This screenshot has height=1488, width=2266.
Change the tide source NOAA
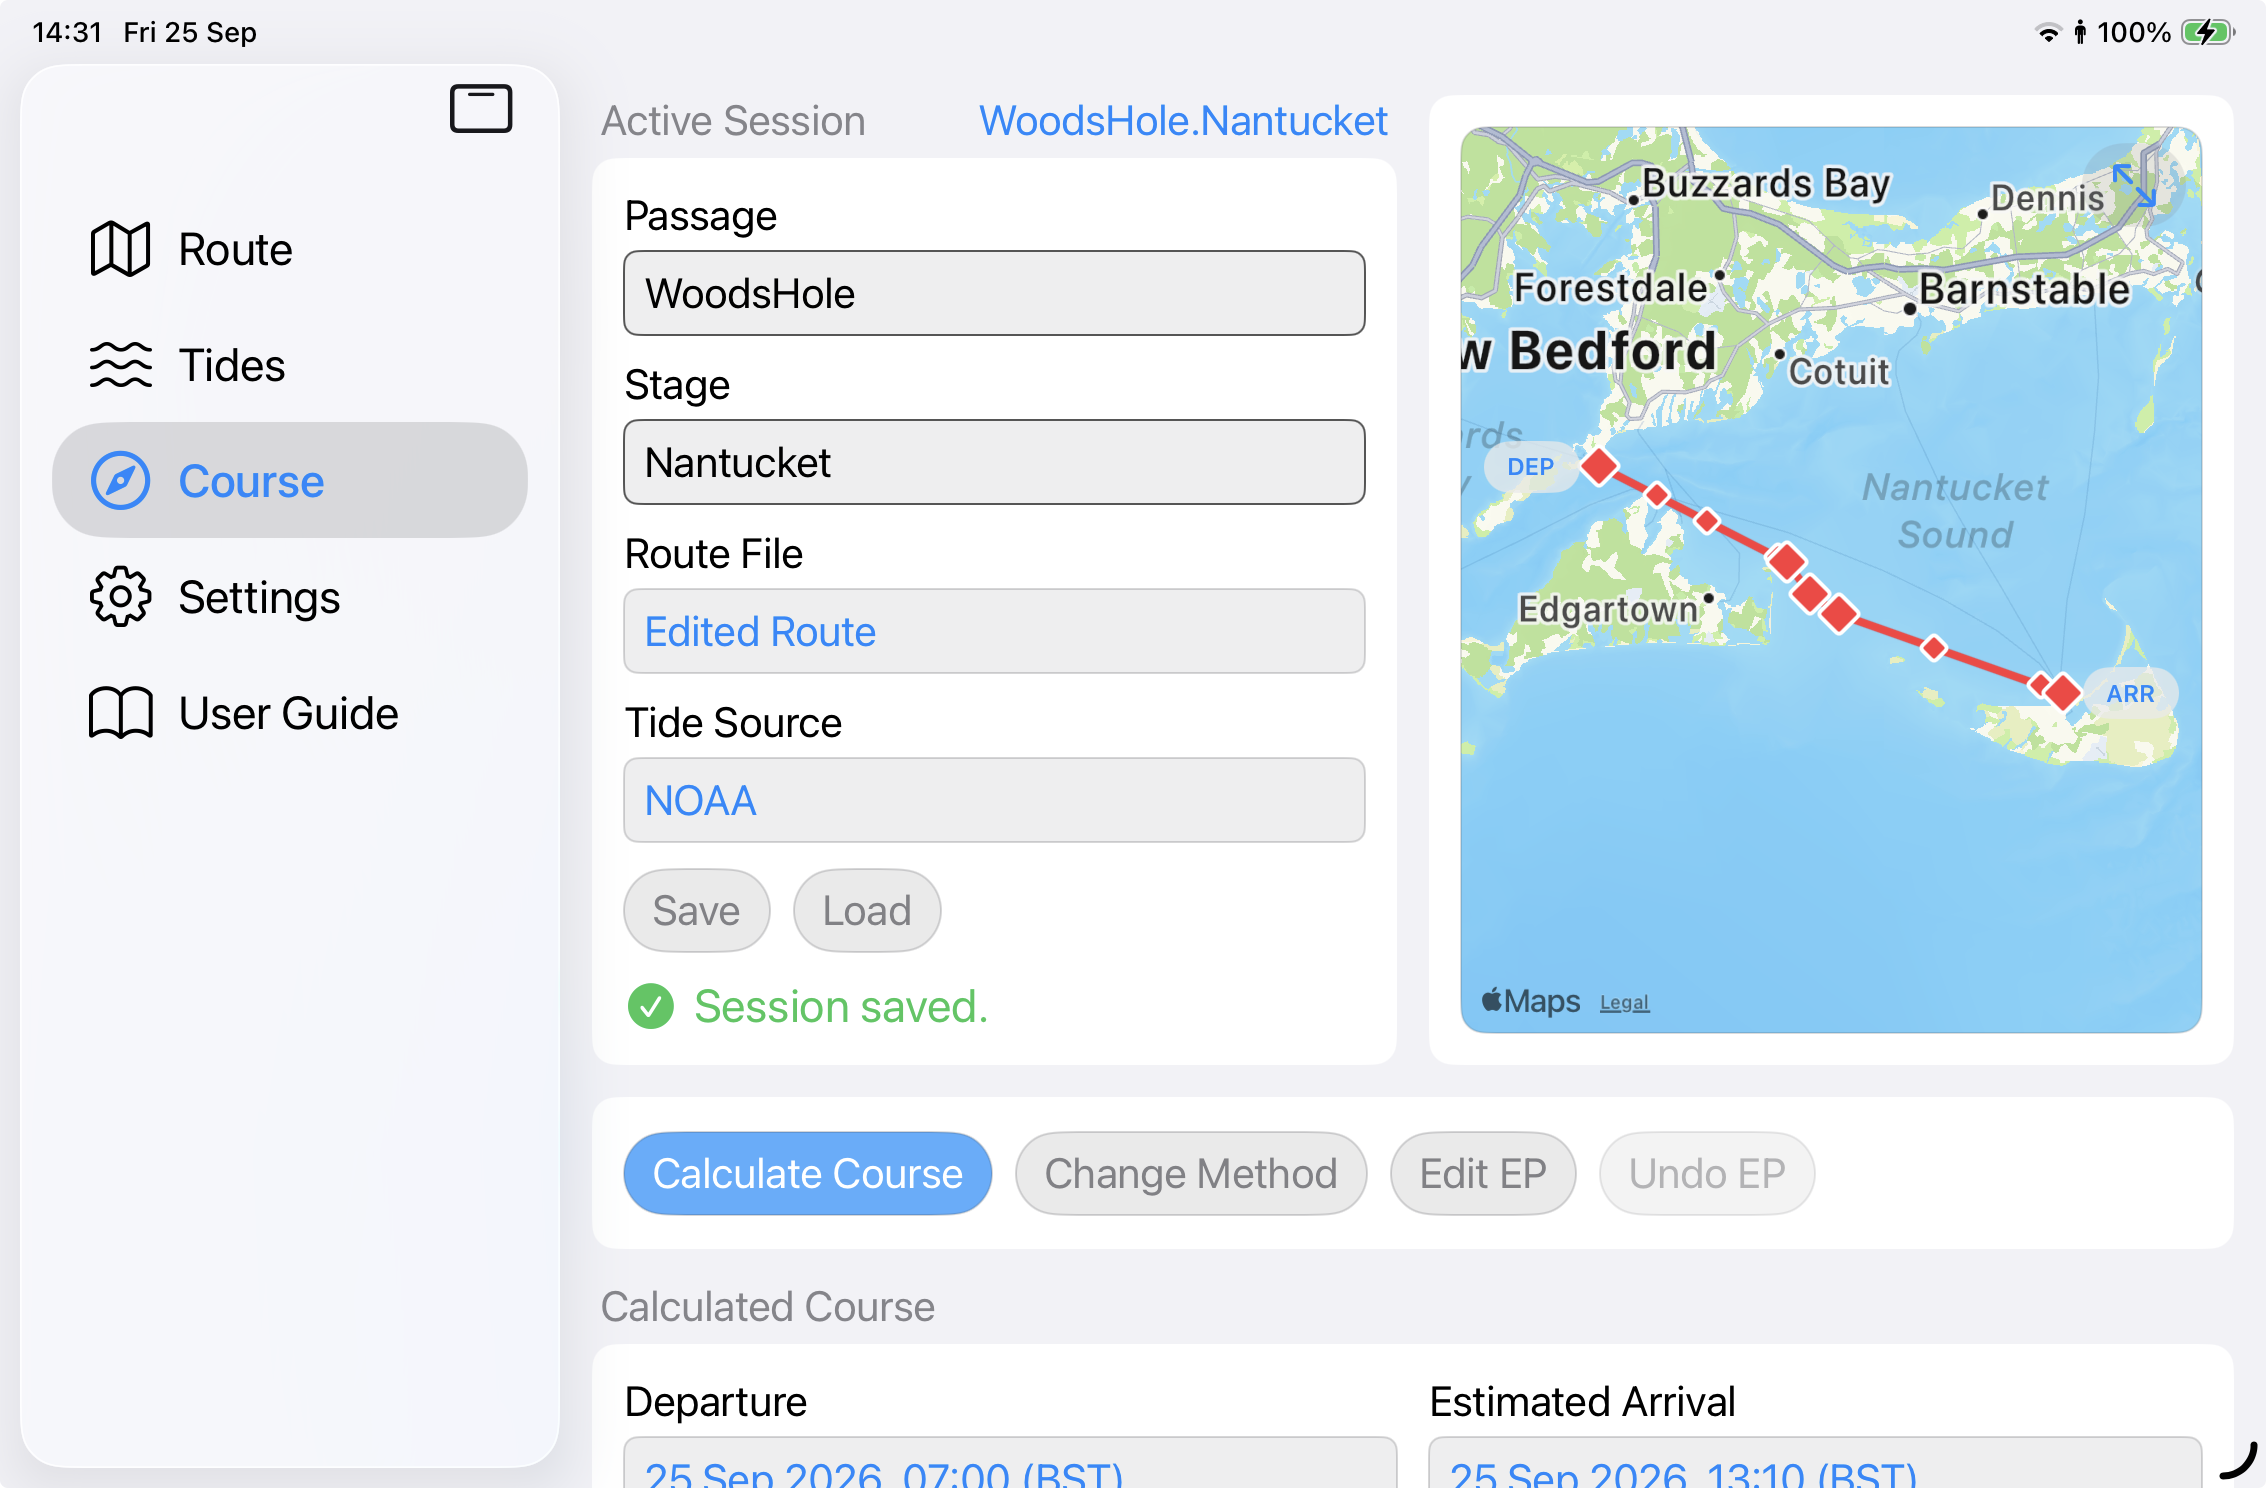[x=994, y=800]
